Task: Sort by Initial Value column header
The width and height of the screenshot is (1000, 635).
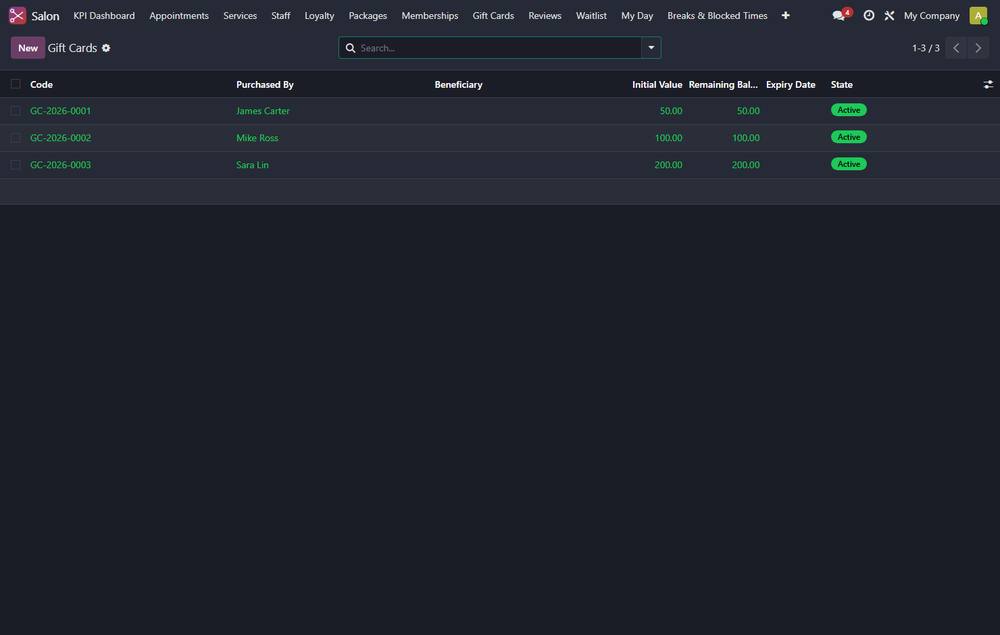Action: coord(657,84)
